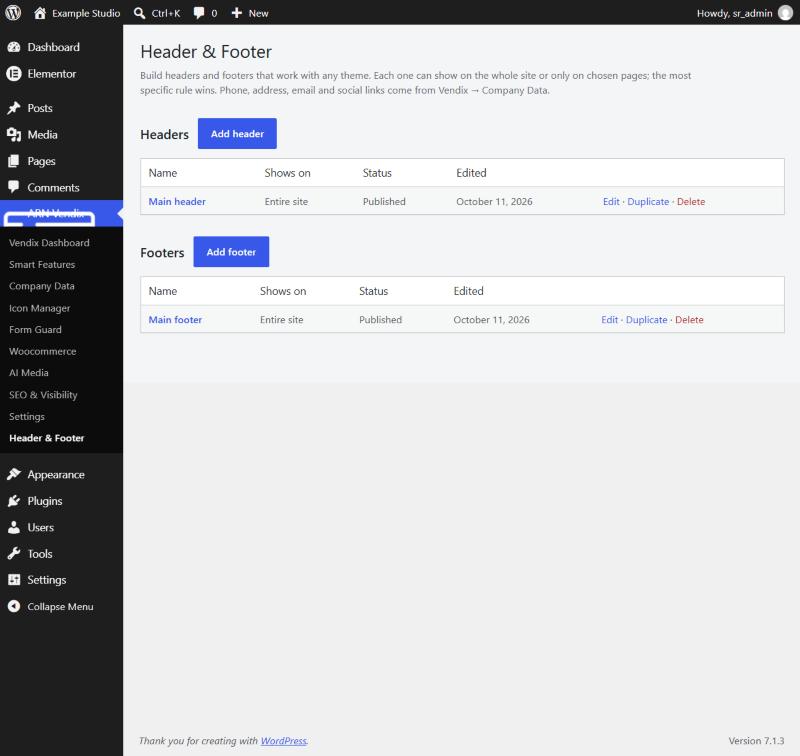Go to Dashboard menu item
Image resolution: width=800 pixels, height=756 pixels.
point(54,47)
